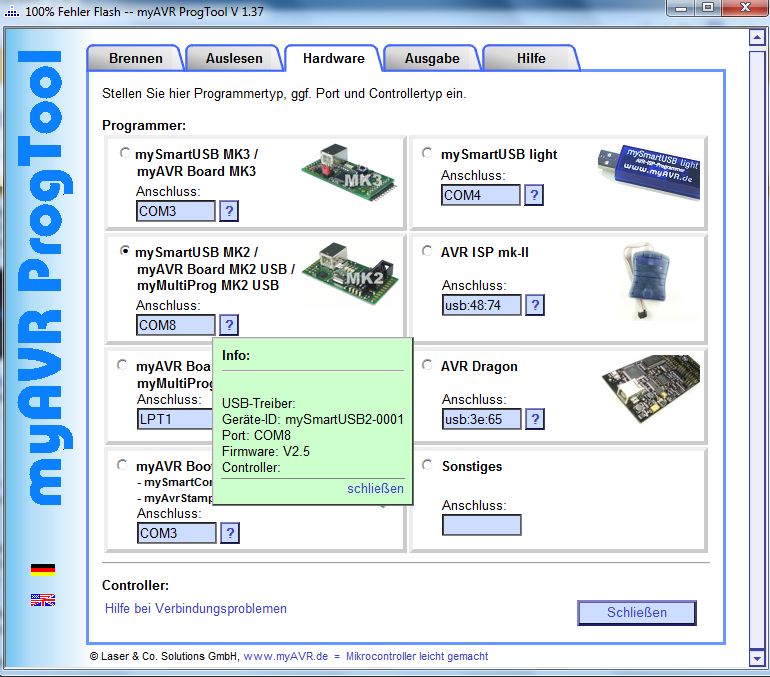Viewport: 770px width, 677px height.
Task: Open port help for COM3 MK3
Action: [229, 211]
